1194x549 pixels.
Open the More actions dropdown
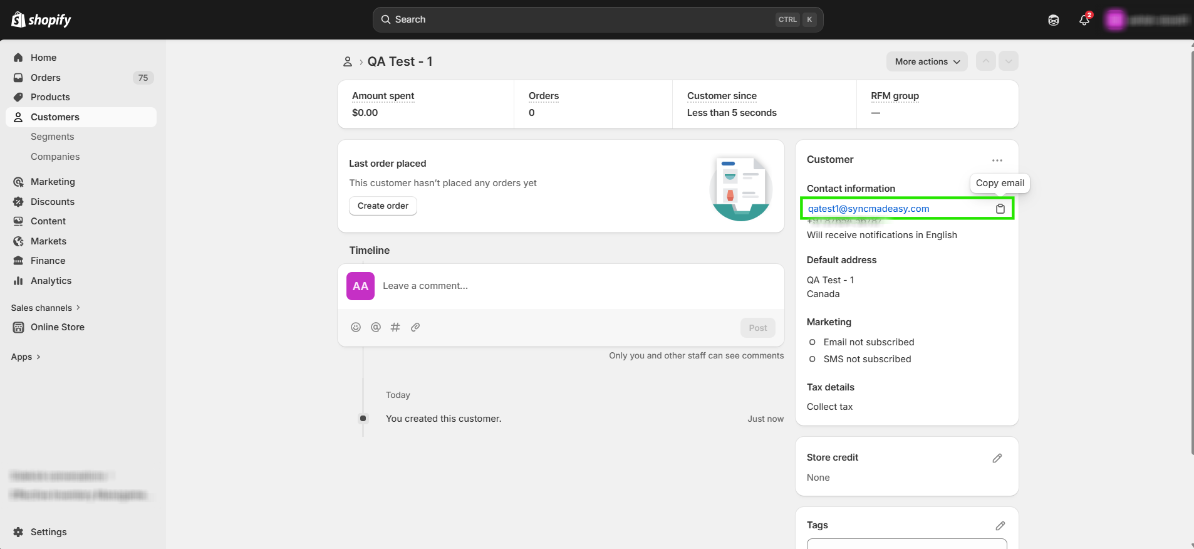[927, 62]
